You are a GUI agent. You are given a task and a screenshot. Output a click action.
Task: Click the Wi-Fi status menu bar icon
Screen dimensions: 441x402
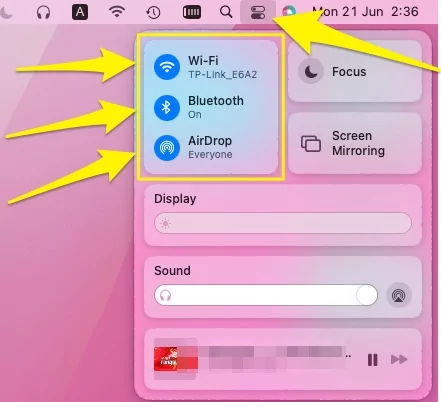(x=117, y=12)
